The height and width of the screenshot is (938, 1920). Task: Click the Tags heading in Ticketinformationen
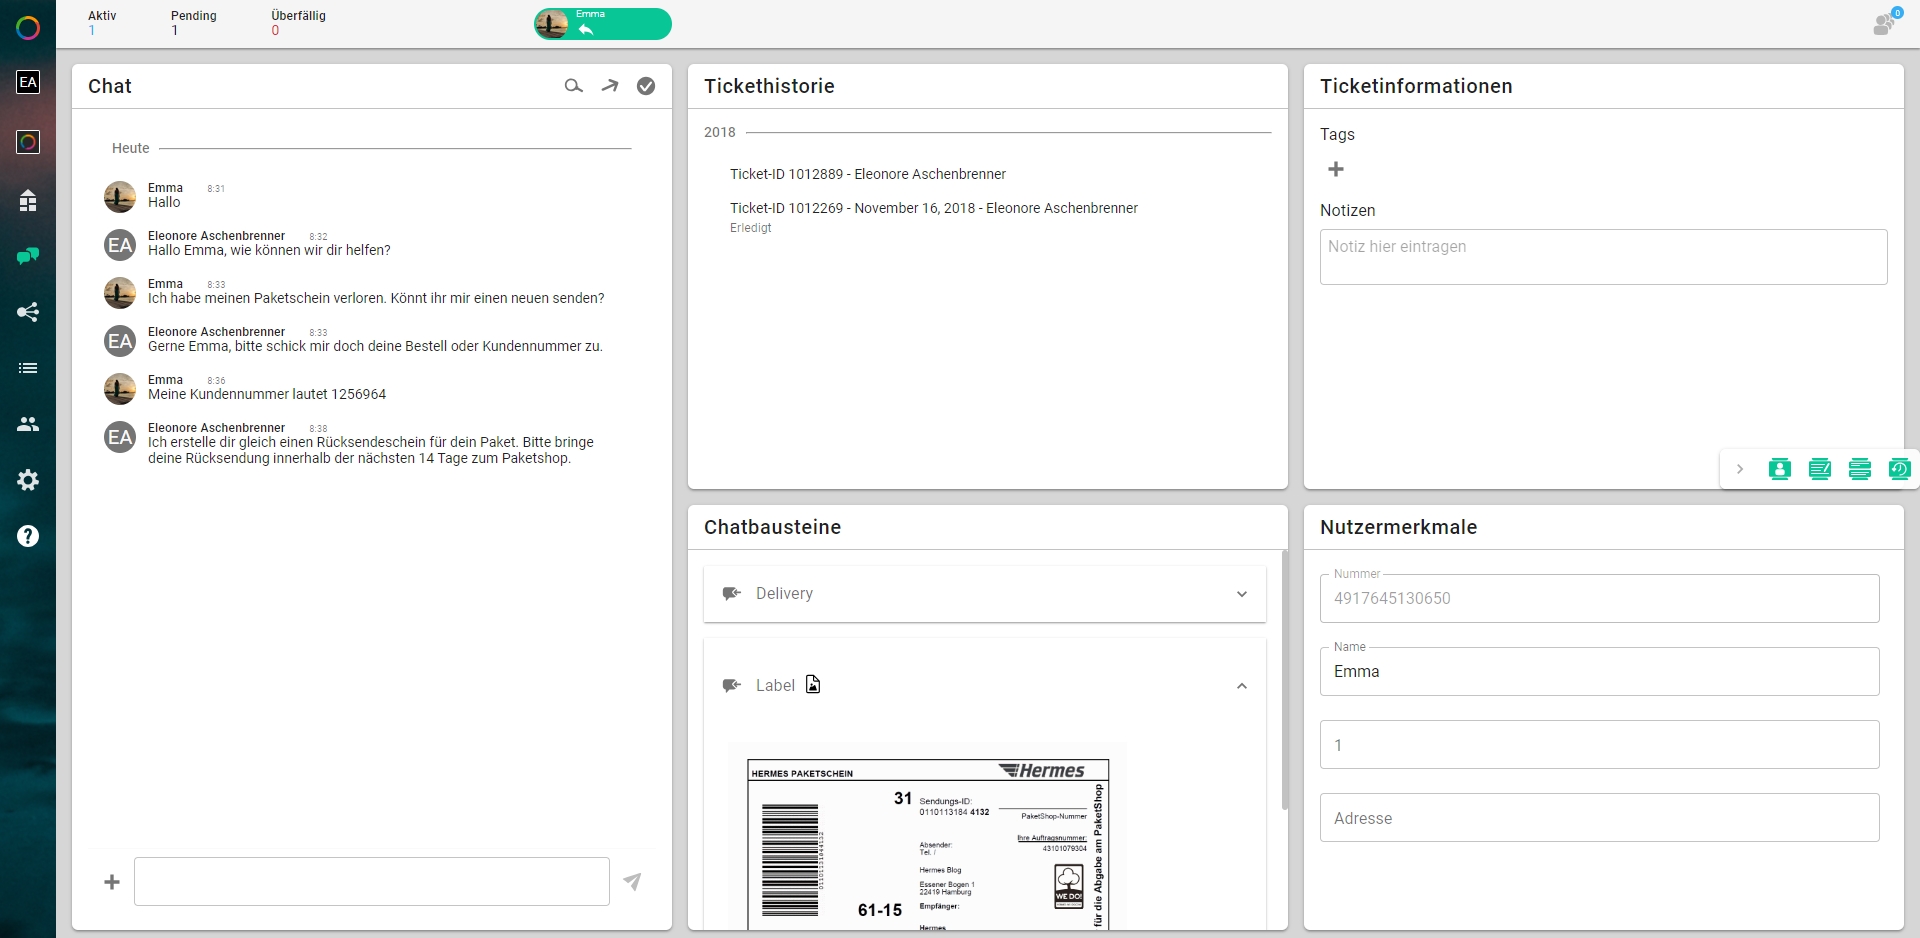point(1337,134)
